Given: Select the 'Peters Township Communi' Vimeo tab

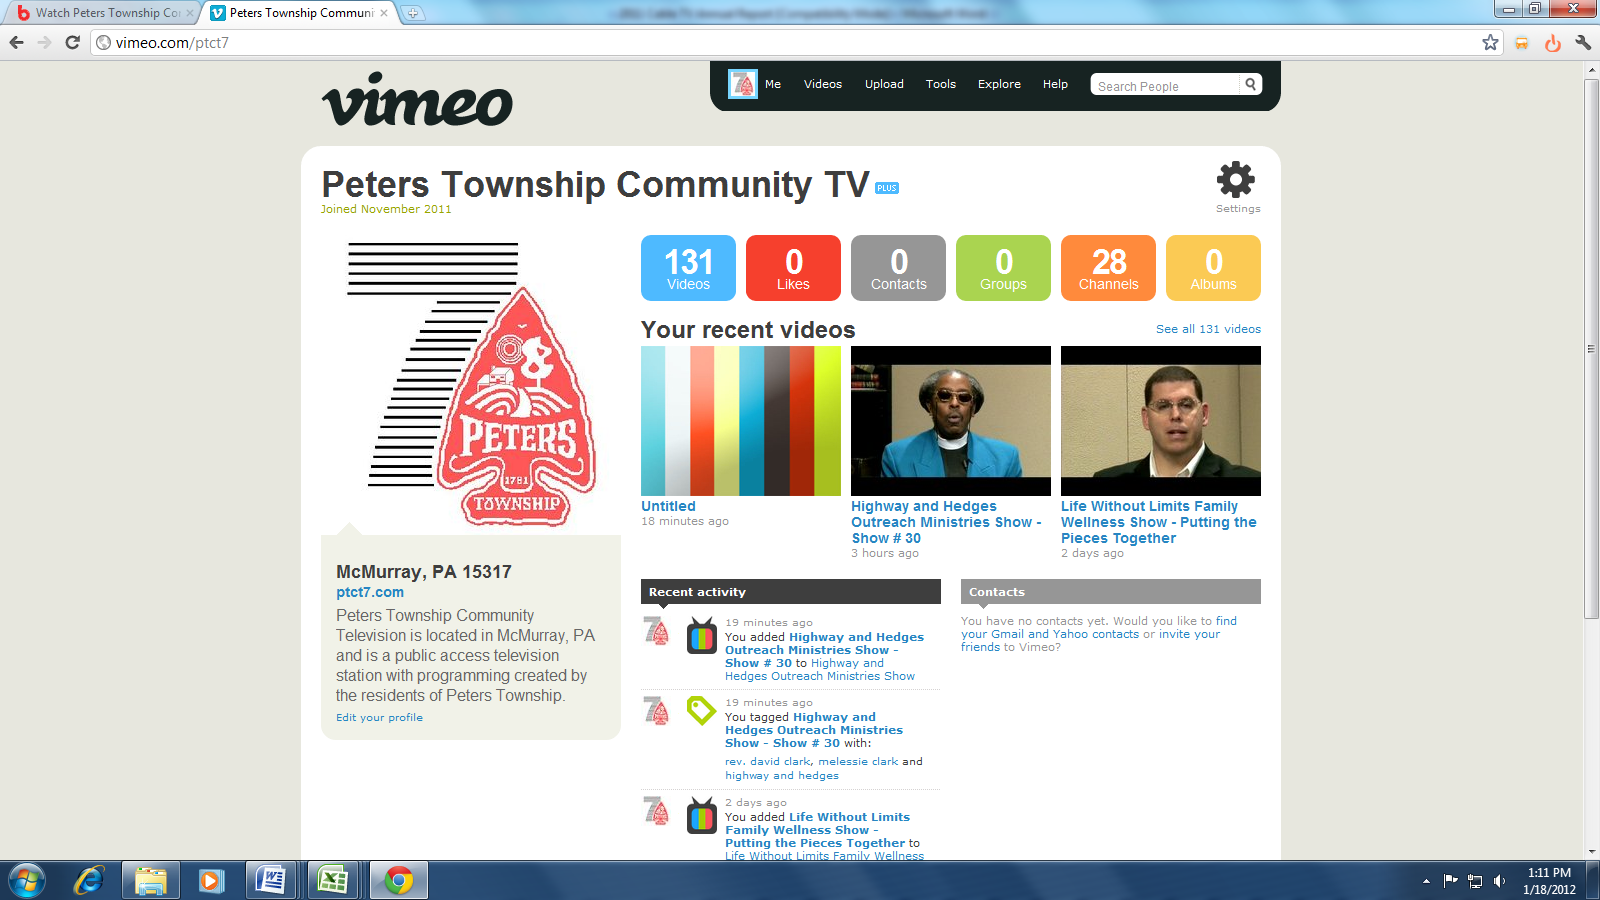Looking at the screenshot, I should coord(299,13).
